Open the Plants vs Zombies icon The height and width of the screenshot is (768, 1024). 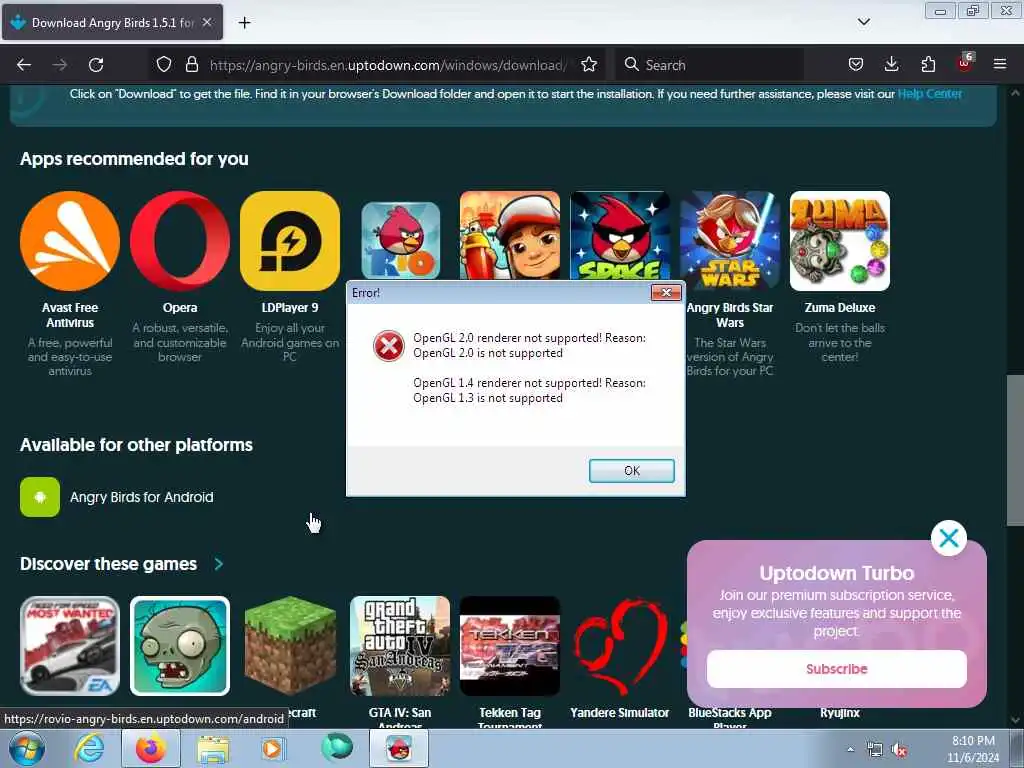pos(180,646)
